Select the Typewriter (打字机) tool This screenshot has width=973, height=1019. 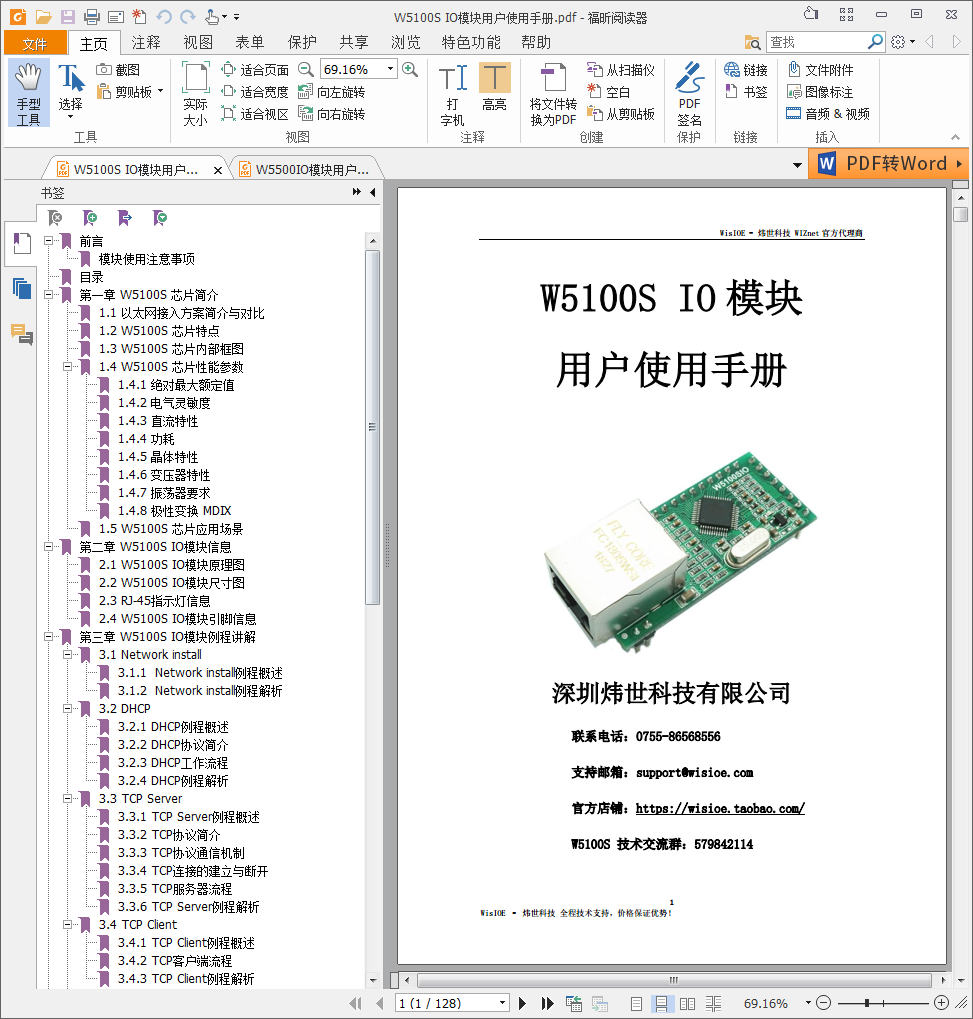[x=452, y=94]
